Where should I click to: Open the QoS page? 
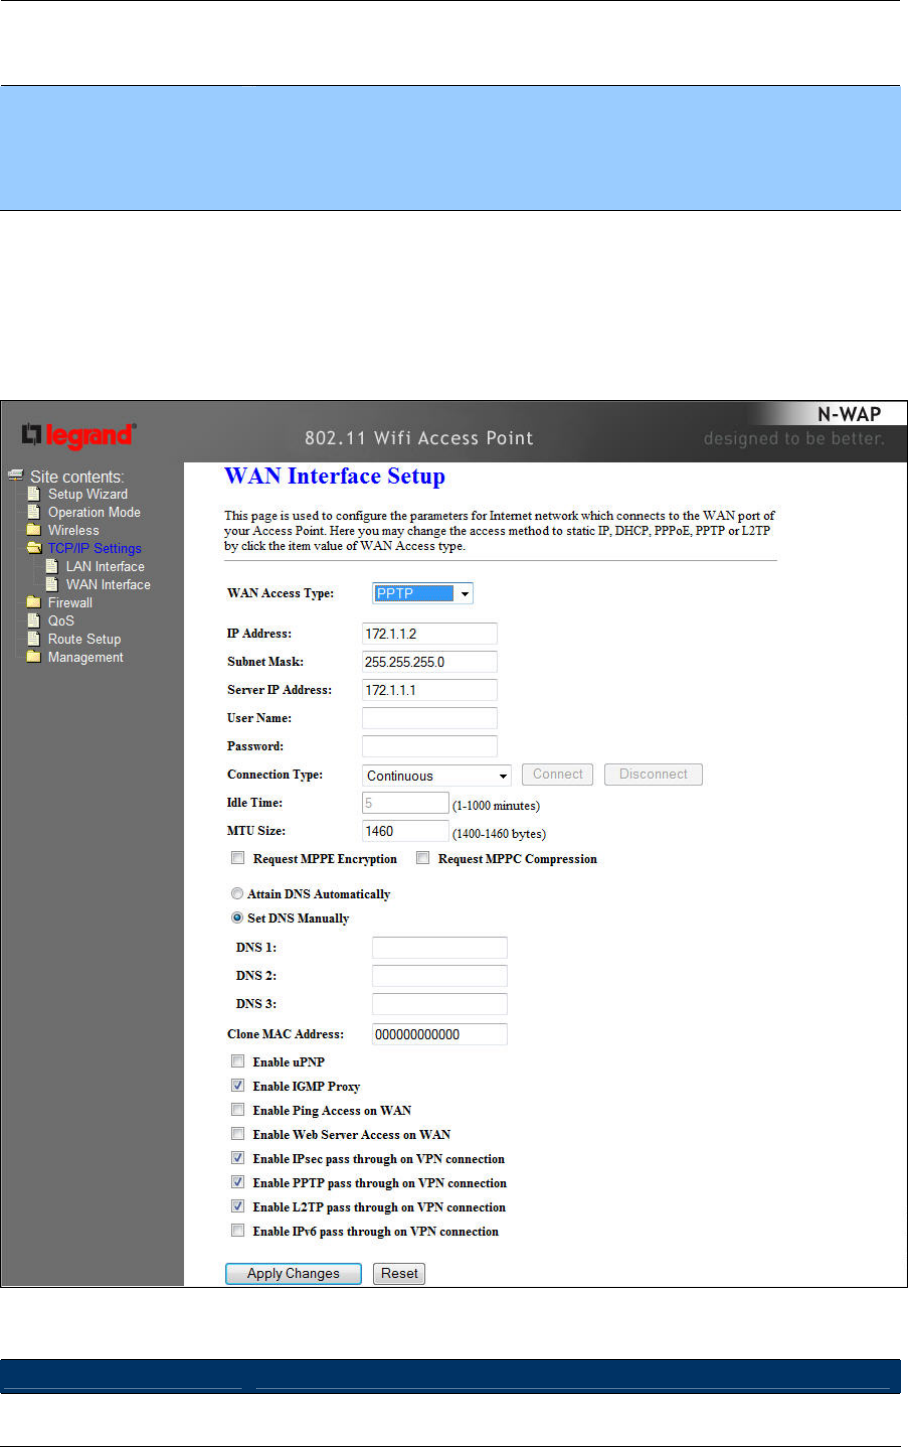(x=61, y=620)
